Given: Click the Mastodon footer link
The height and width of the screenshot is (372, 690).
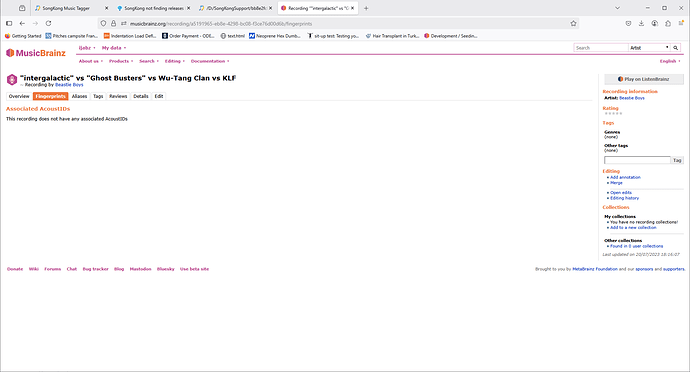Looking at the screenshot, I should click(x=140, y=269).
